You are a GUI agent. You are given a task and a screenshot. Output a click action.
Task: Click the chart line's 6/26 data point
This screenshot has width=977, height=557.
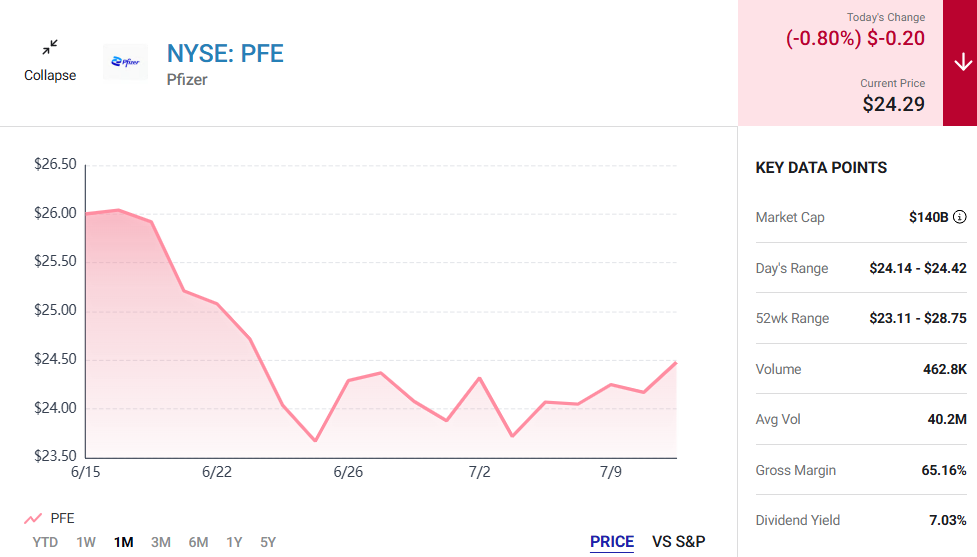348,380
